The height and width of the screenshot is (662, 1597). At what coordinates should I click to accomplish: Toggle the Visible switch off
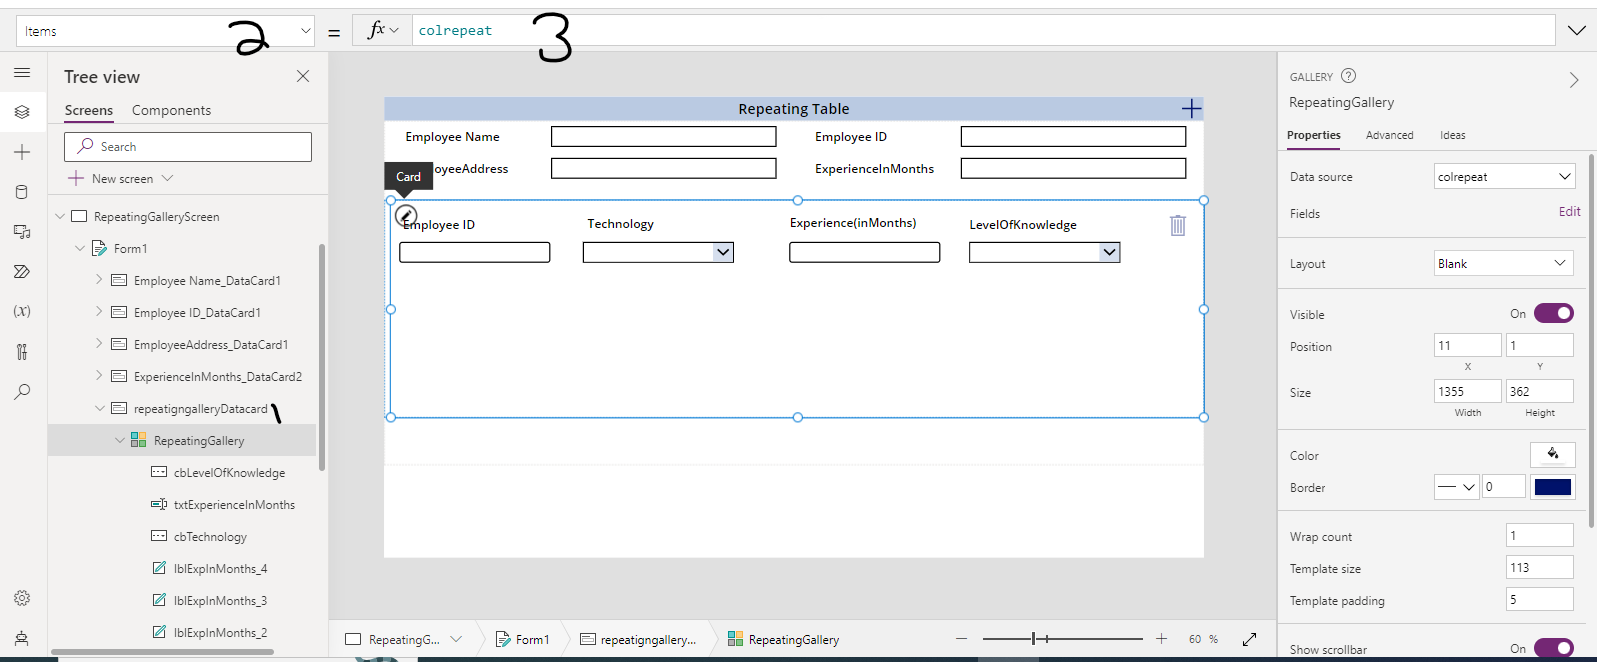pos(1553,314)
